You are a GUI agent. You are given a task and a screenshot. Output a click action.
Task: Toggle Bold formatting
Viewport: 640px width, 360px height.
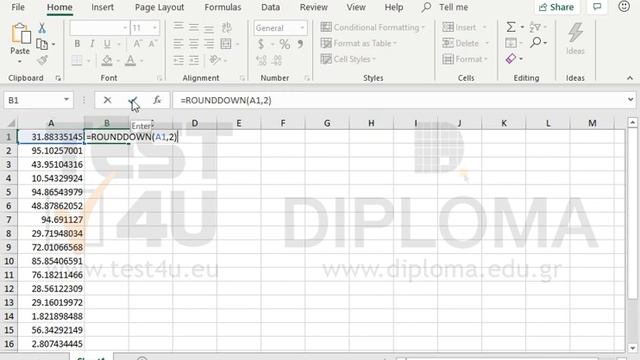point(77,44)
